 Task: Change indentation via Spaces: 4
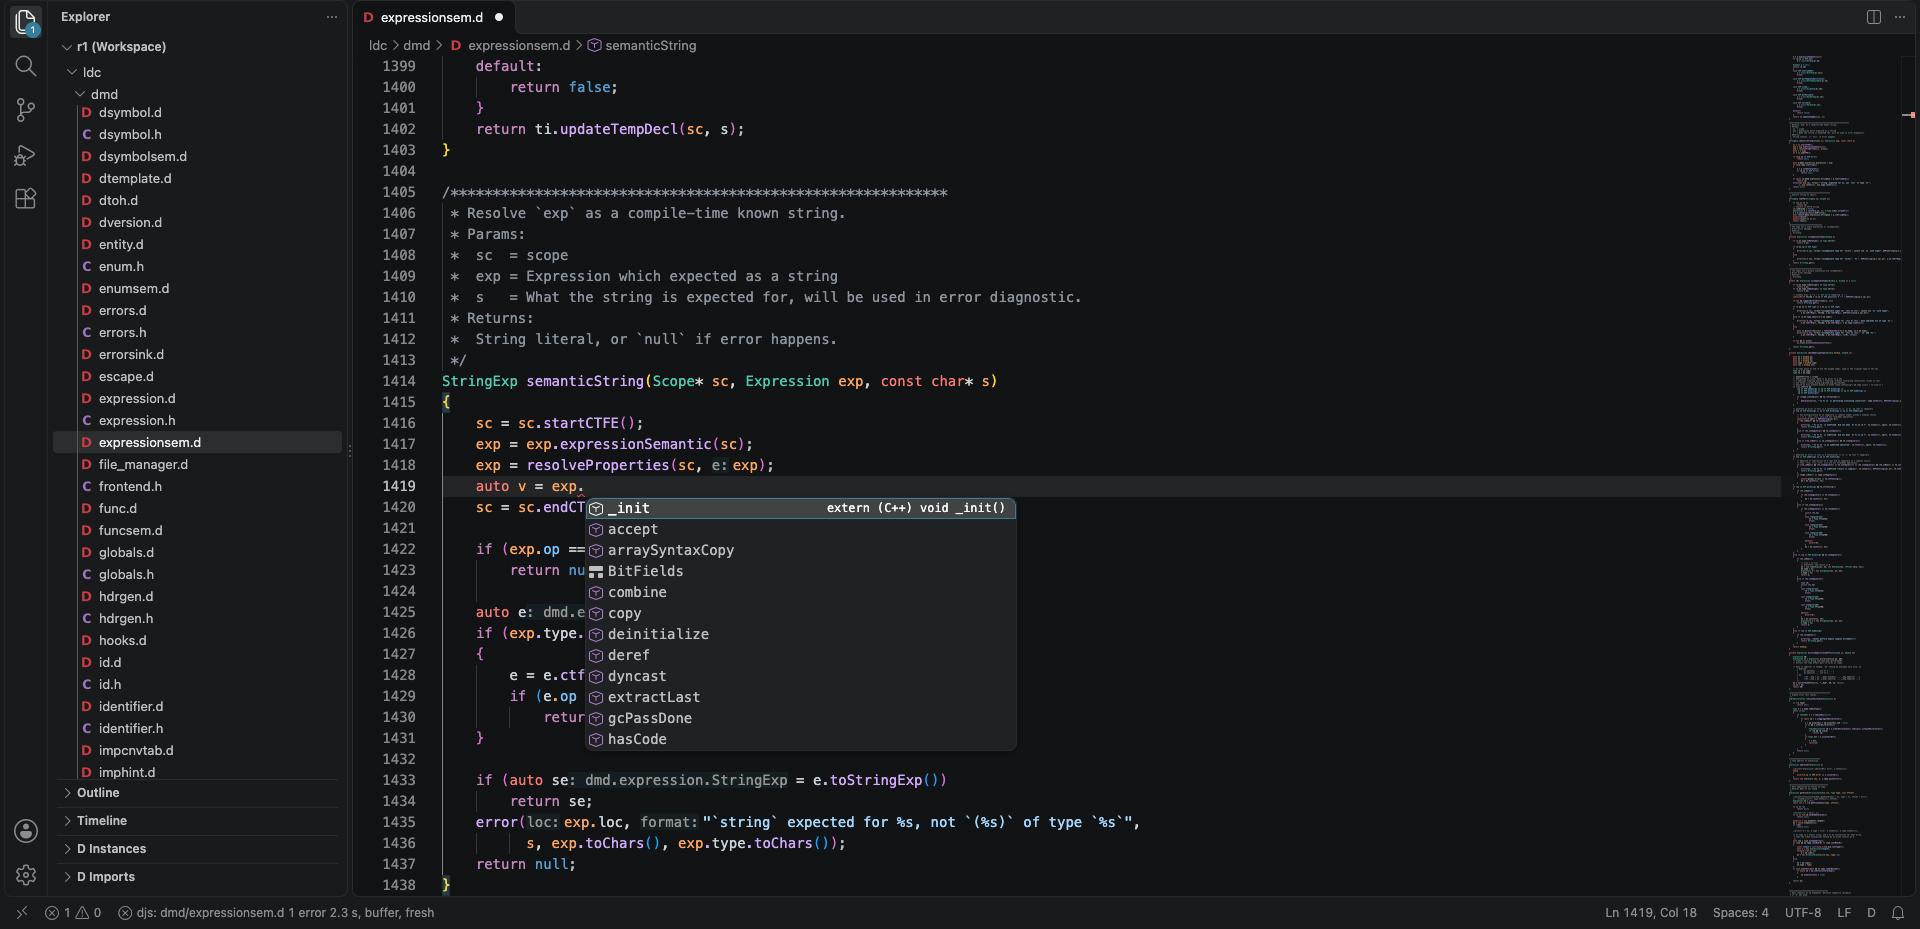coord(1740,913)
